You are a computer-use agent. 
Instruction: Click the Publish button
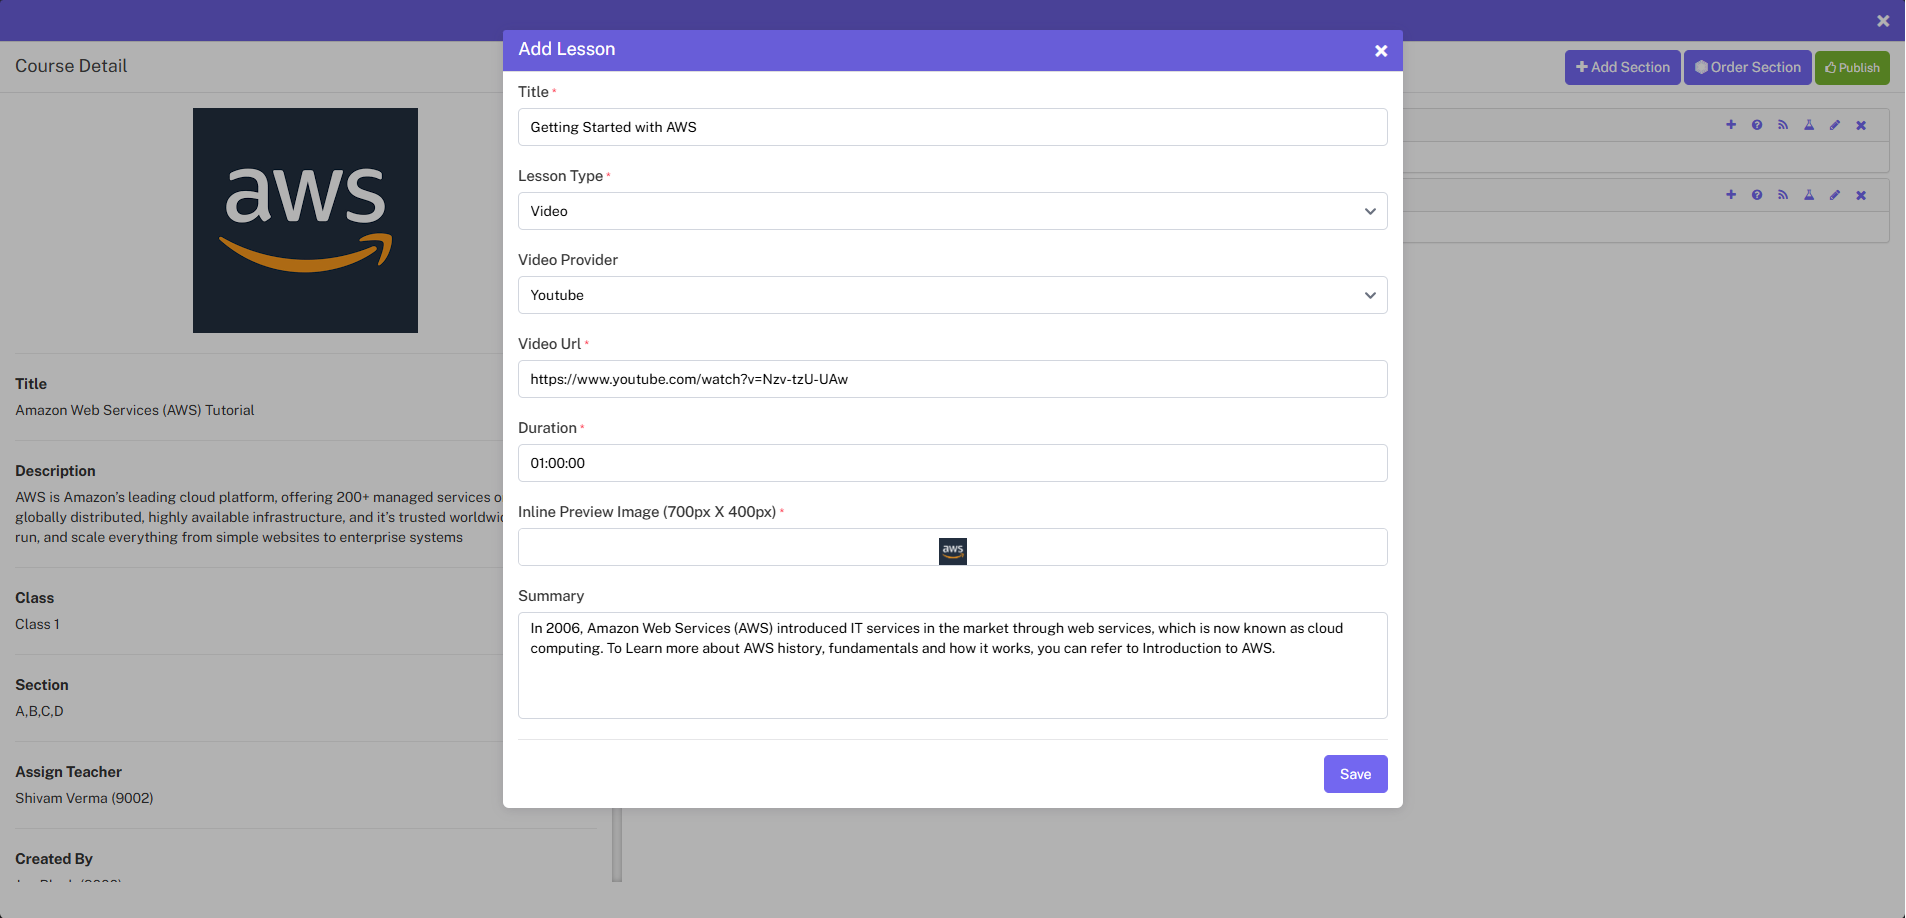[x=1851, y=67]
